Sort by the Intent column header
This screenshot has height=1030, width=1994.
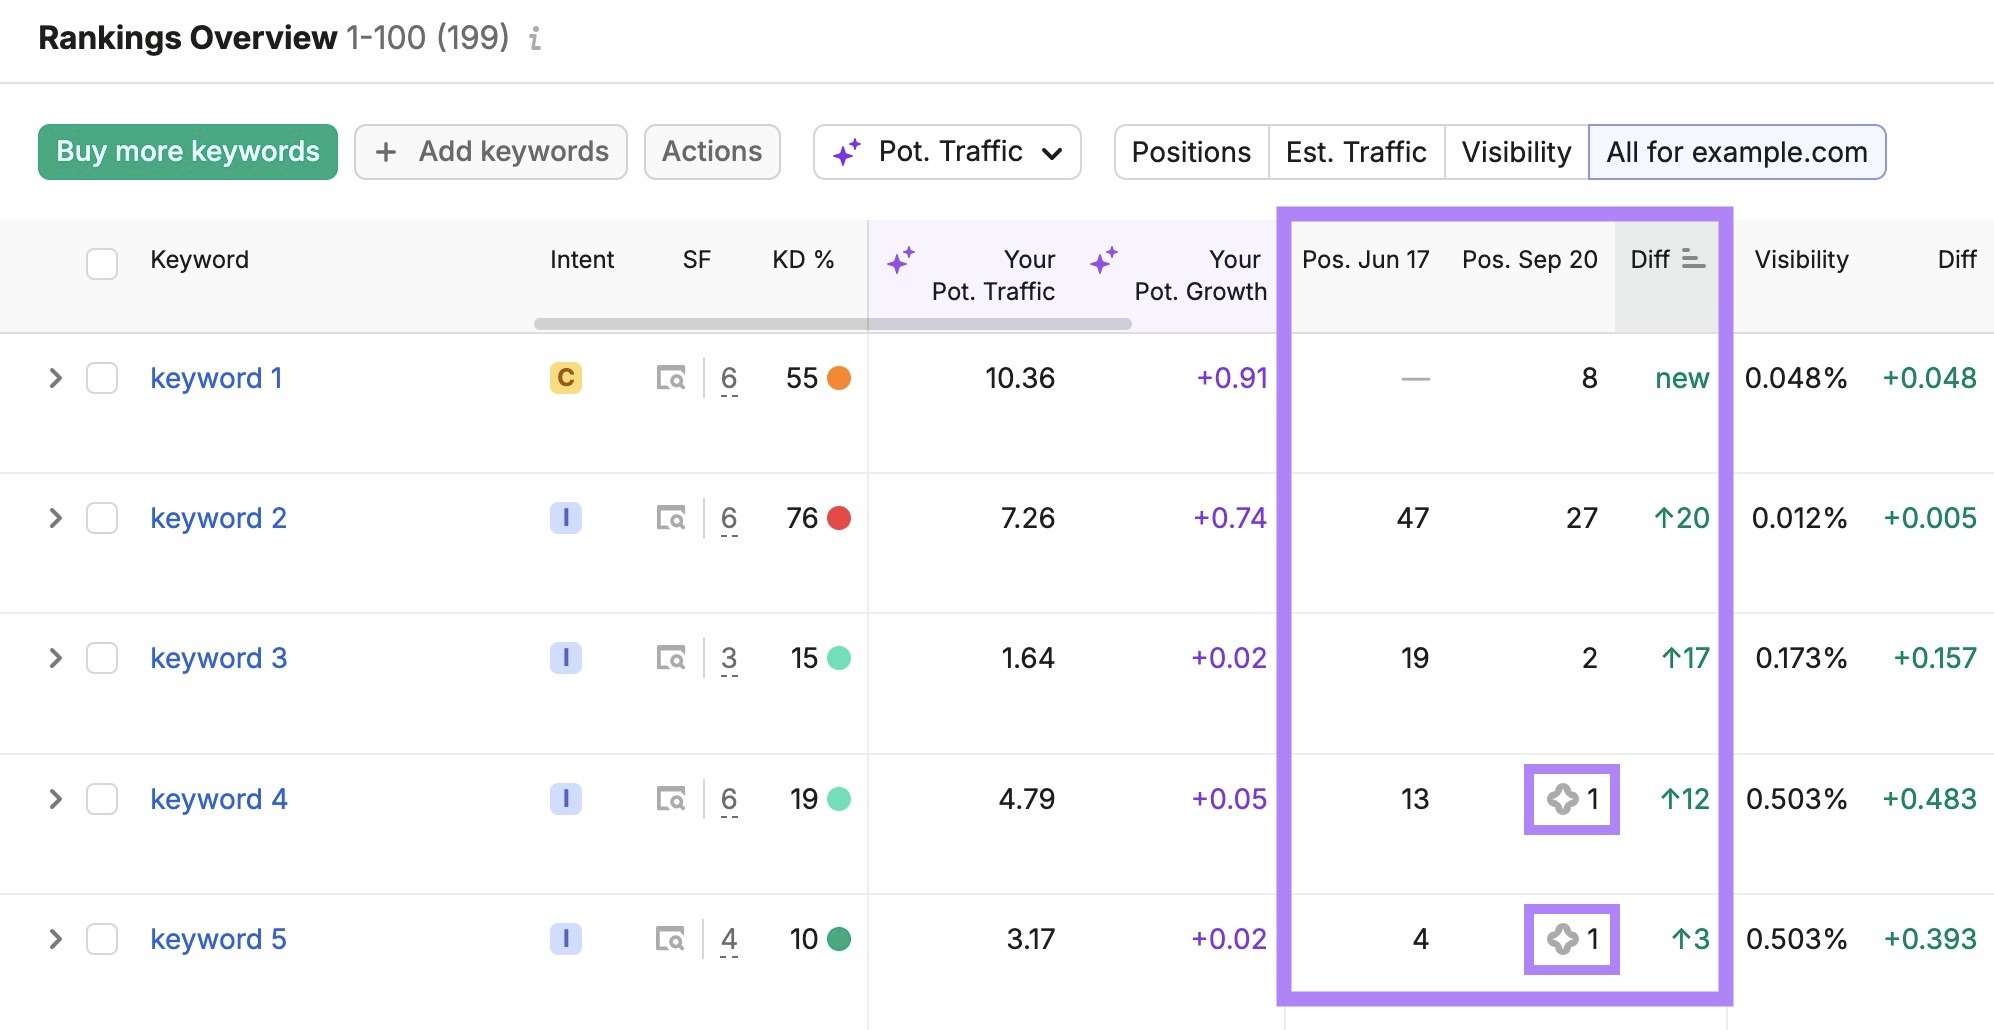coord(581,260)
